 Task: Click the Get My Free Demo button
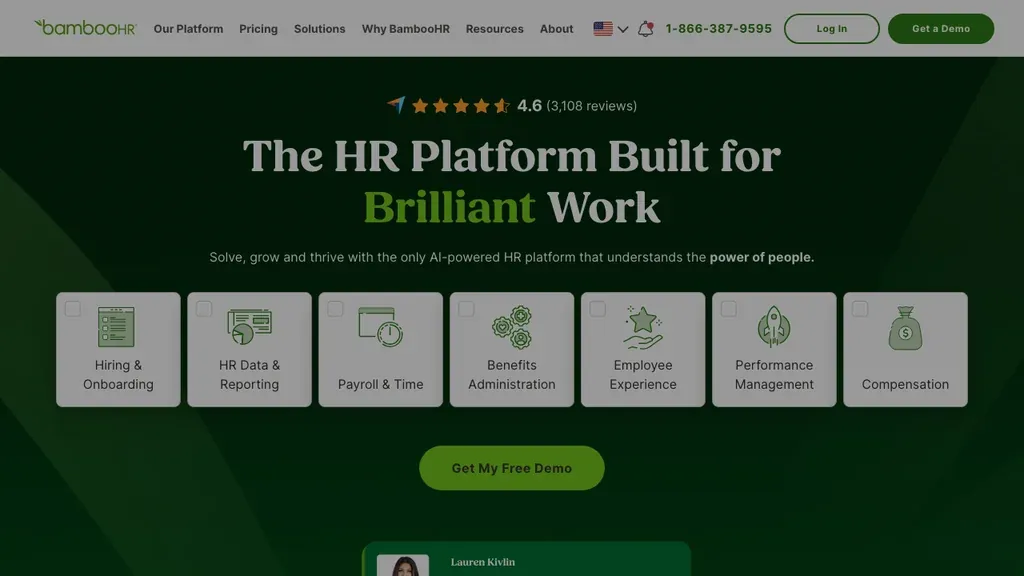pos(511,468)
